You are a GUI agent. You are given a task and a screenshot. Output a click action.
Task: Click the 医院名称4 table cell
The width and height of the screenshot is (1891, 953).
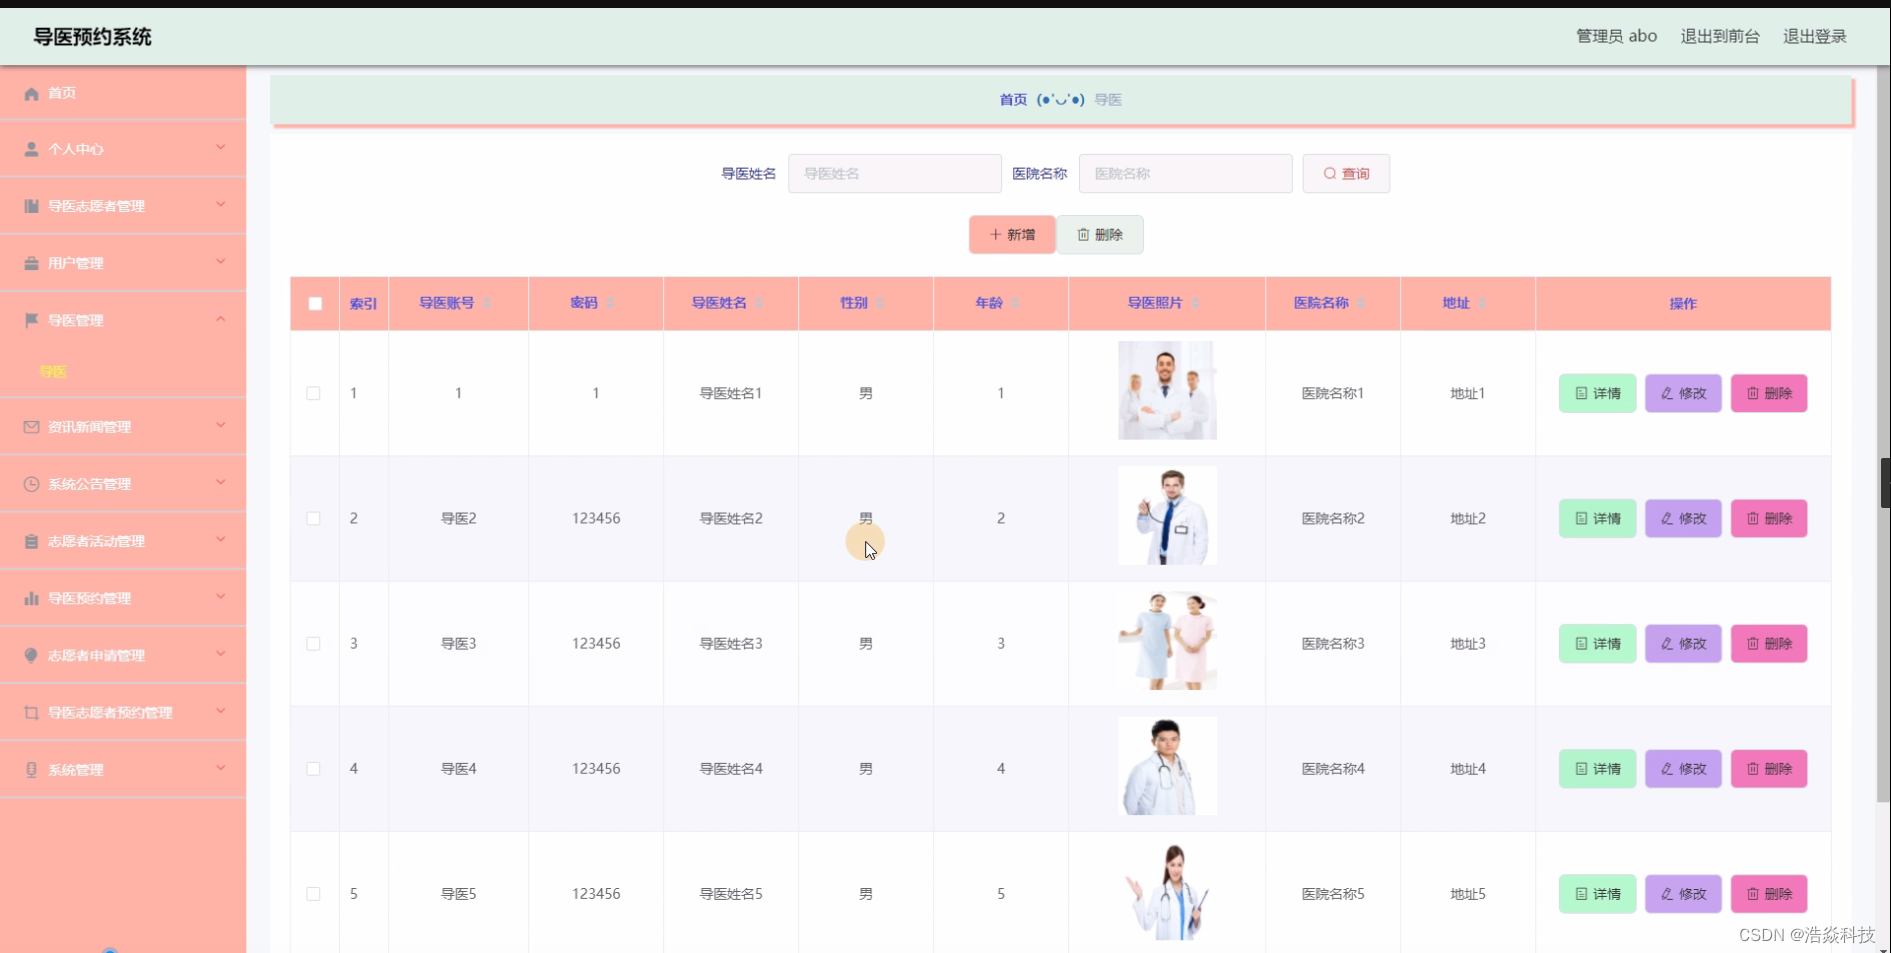pos(1332,768)
